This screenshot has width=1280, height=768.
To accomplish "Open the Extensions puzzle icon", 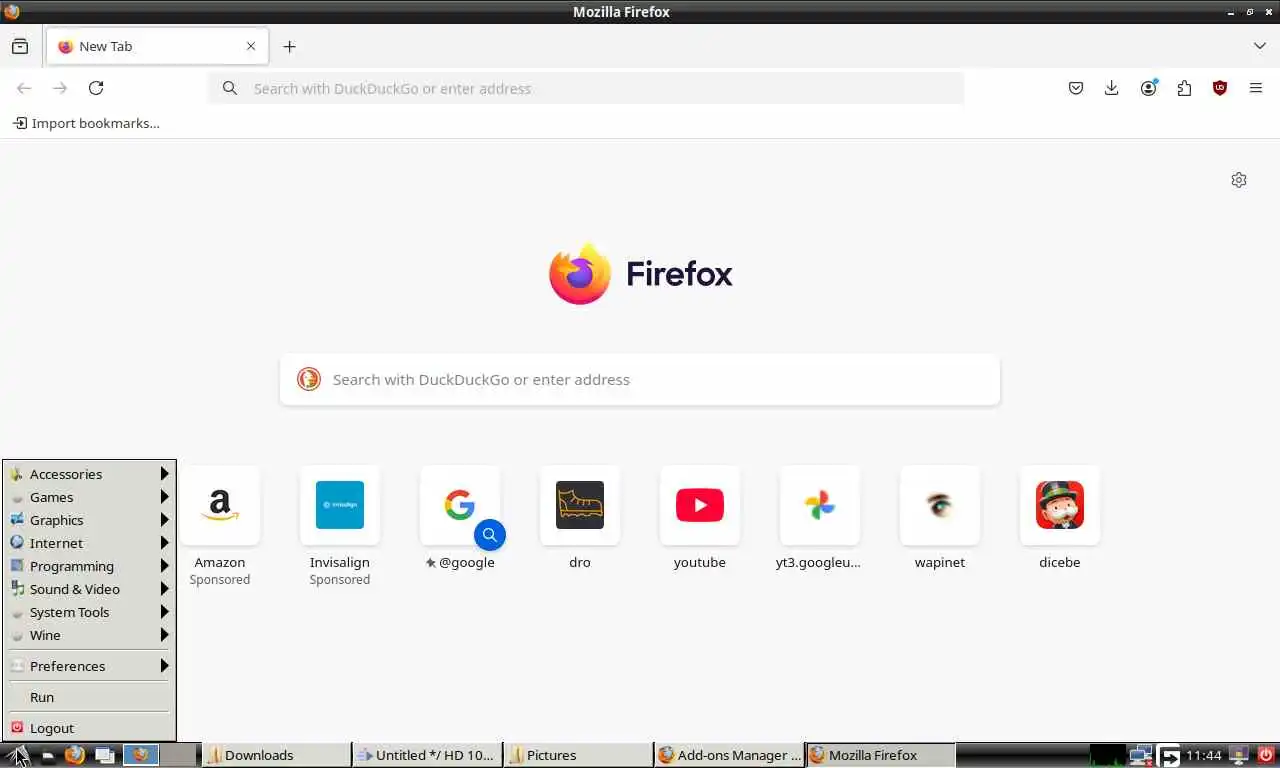I will (1184, 88).
